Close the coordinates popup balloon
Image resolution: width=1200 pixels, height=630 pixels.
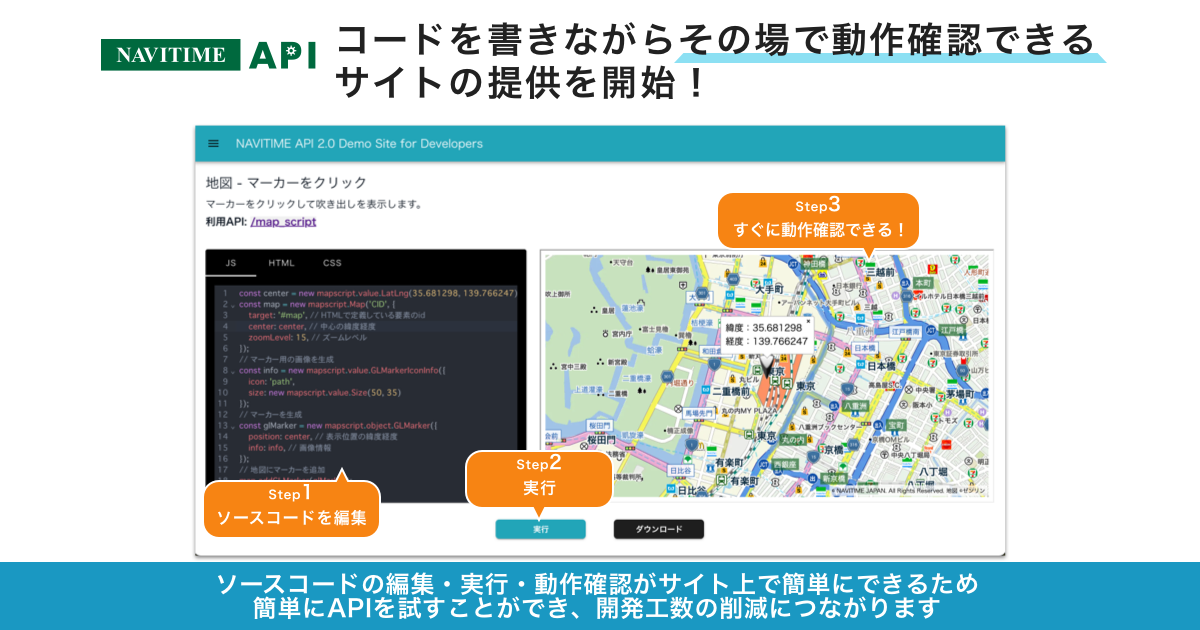809,320
